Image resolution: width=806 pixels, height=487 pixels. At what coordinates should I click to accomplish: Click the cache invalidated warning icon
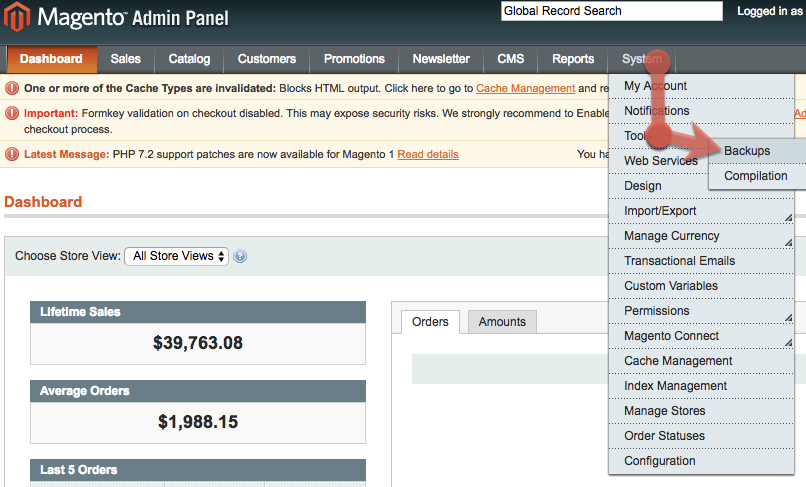(x=12, y=88)
